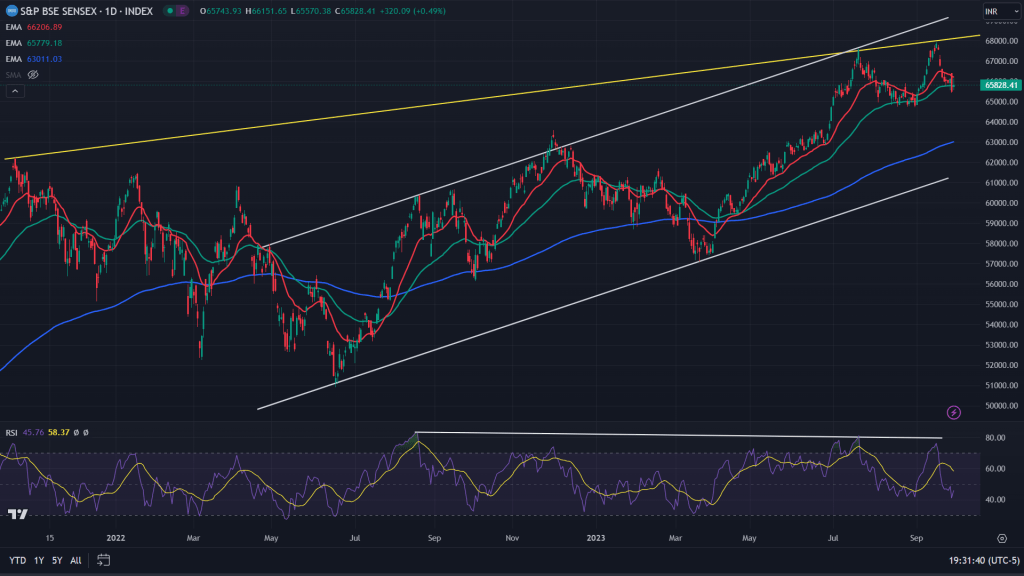Click the Ø icon in the RSI legend

point(76,433)
